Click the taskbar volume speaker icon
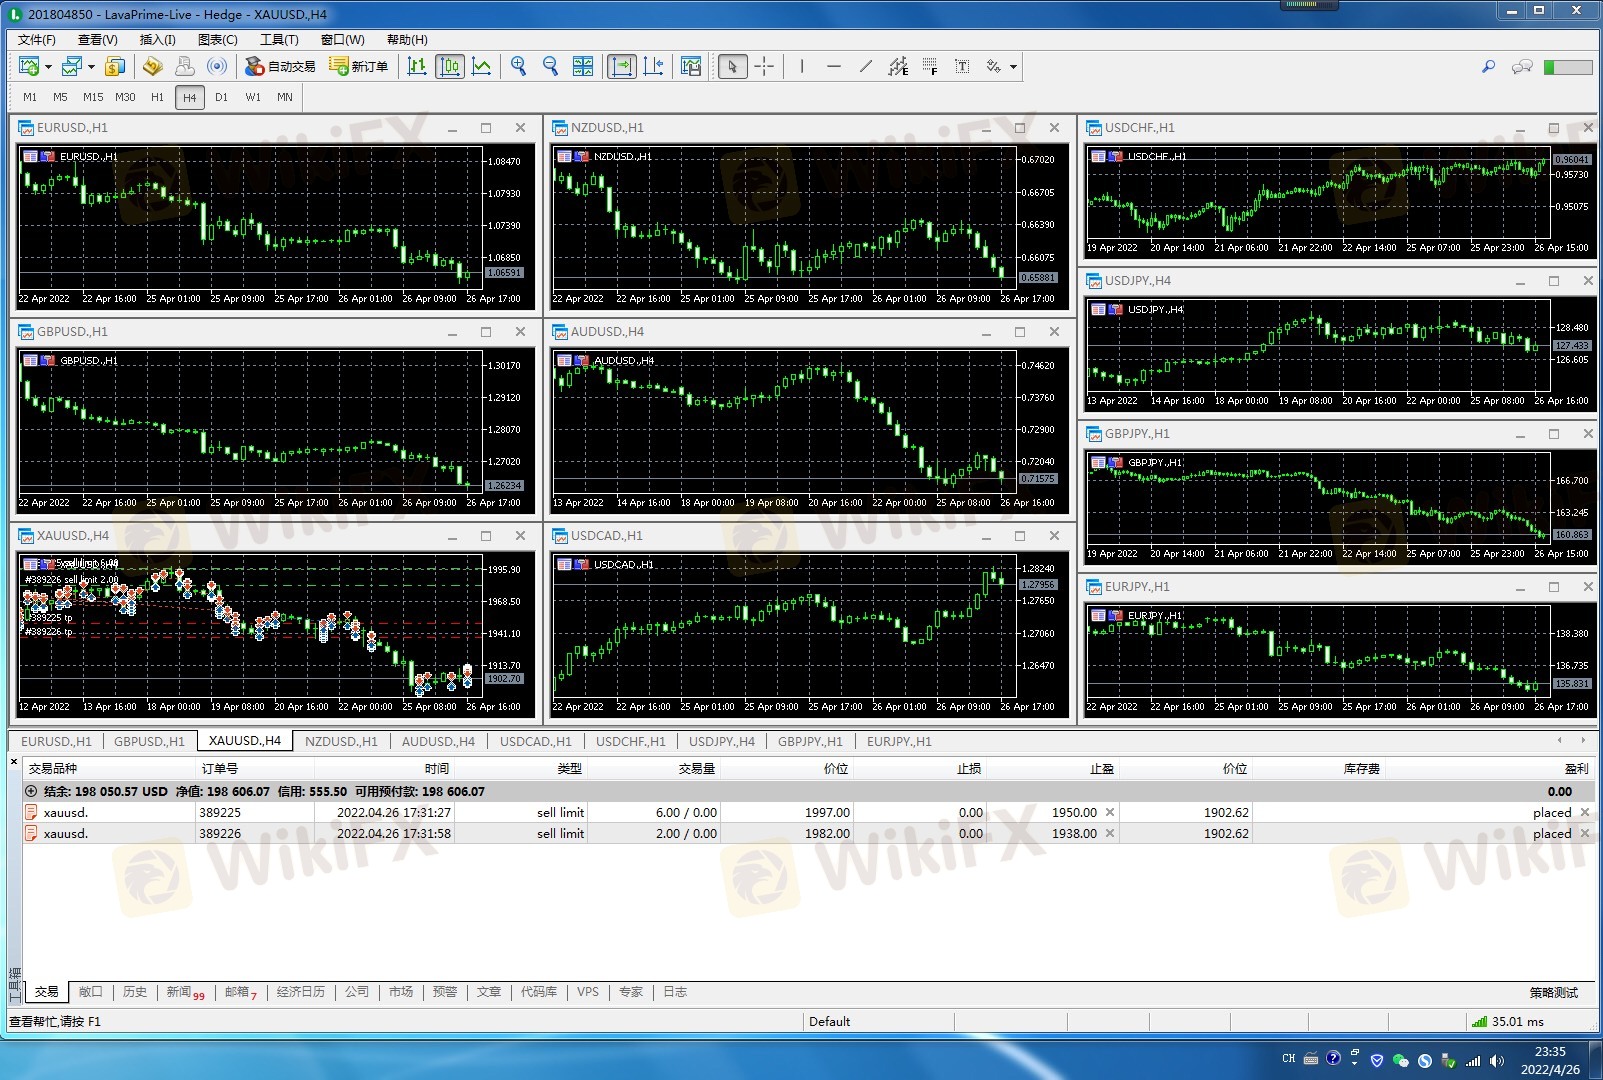 (1496, 1060)
